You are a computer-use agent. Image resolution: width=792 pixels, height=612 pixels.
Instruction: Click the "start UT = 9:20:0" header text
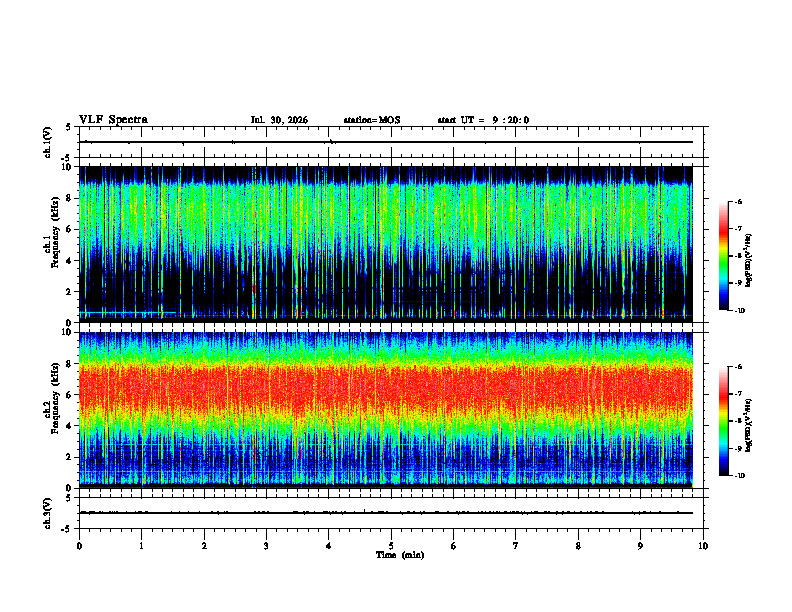pyautogui.click(x=483, y=120)
